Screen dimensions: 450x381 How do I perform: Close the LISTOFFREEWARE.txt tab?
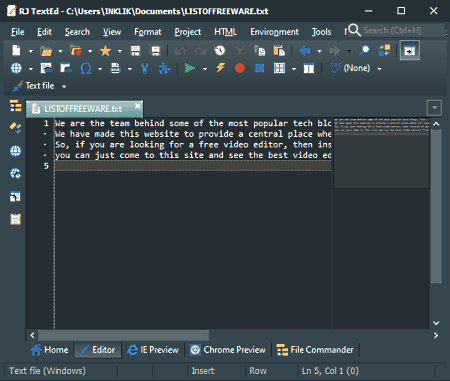pyautogui.click(x=137, y=106)
